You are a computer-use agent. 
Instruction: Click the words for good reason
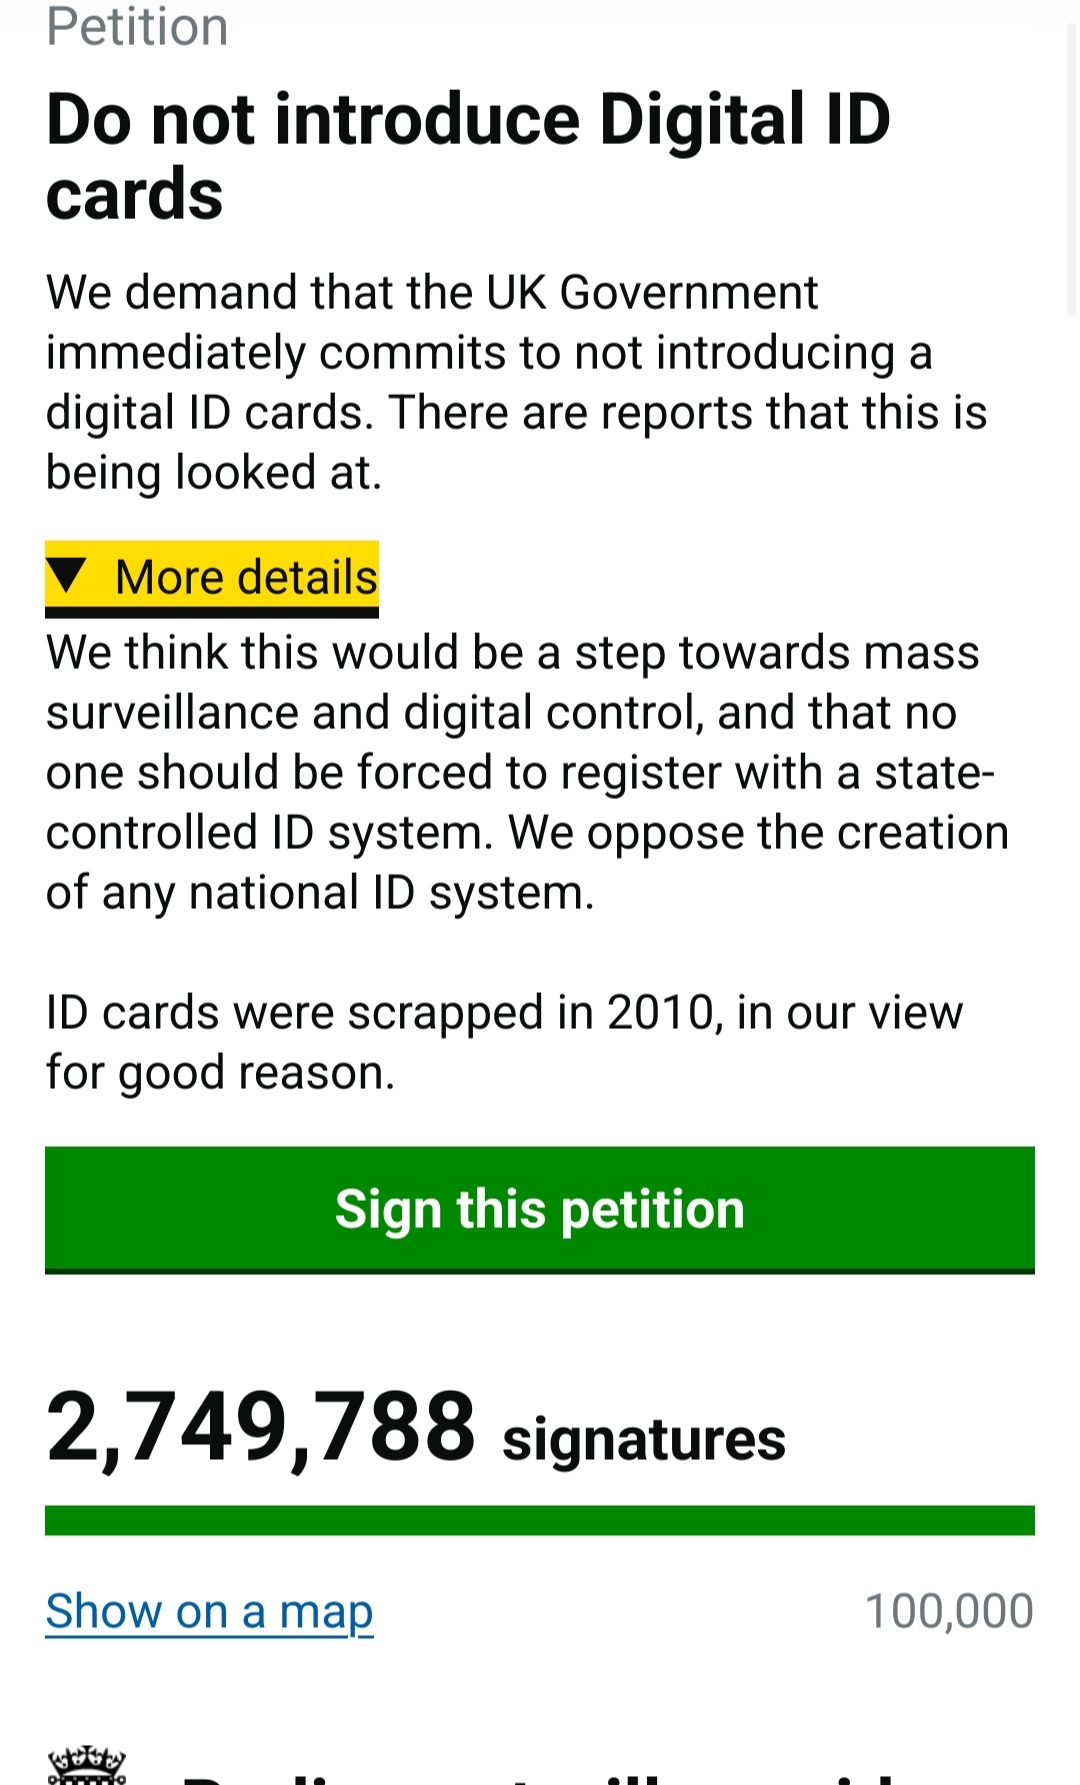pyautogui.click(x=220, y=1073)
